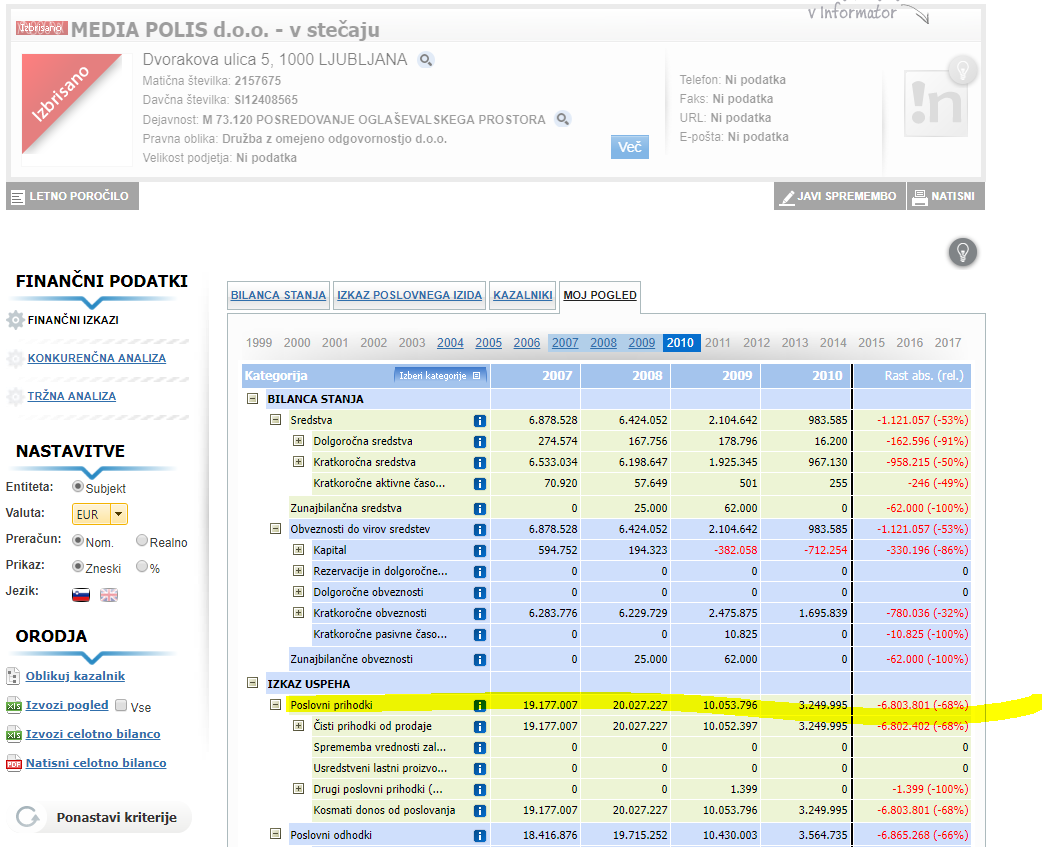Viewport: 1042px width, 847px height.
Task: Switch language using the English flag icon
Action: [x=109, y=595]
